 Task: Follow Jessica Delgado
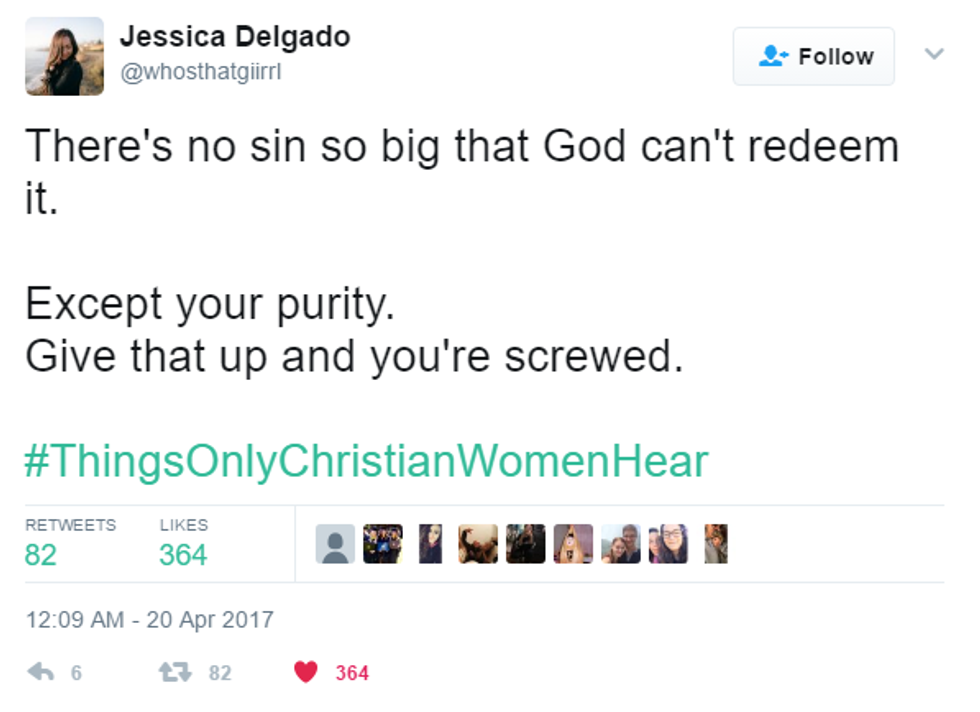click(x=813, y=57)
